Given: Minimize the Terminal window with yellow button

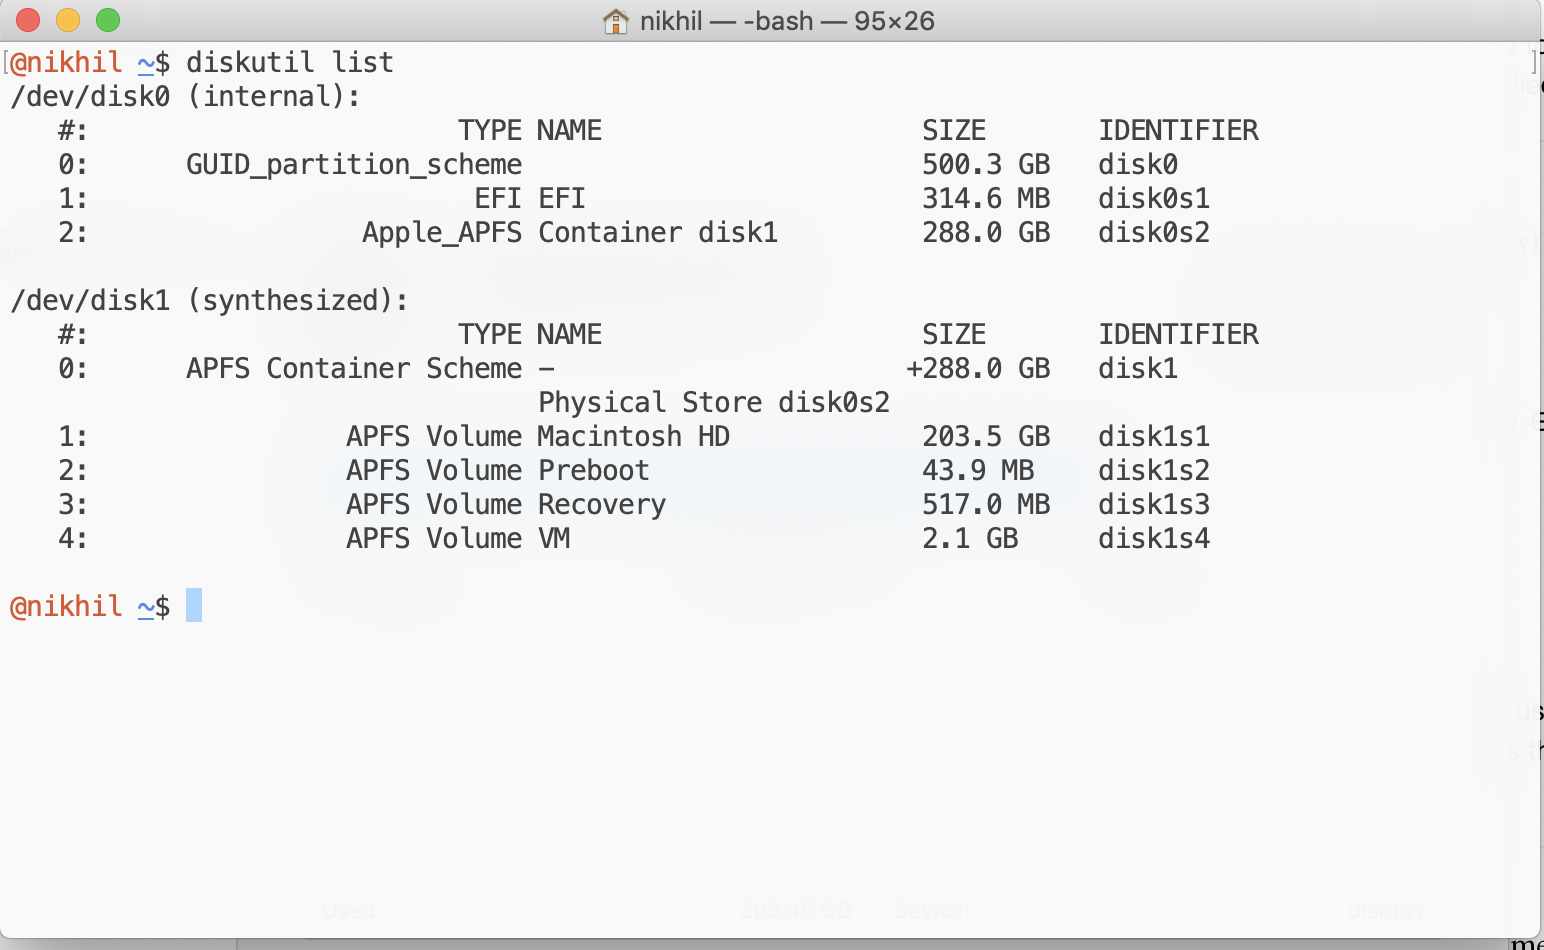Looking at the screenshot, I should click(x=68, y=20).
